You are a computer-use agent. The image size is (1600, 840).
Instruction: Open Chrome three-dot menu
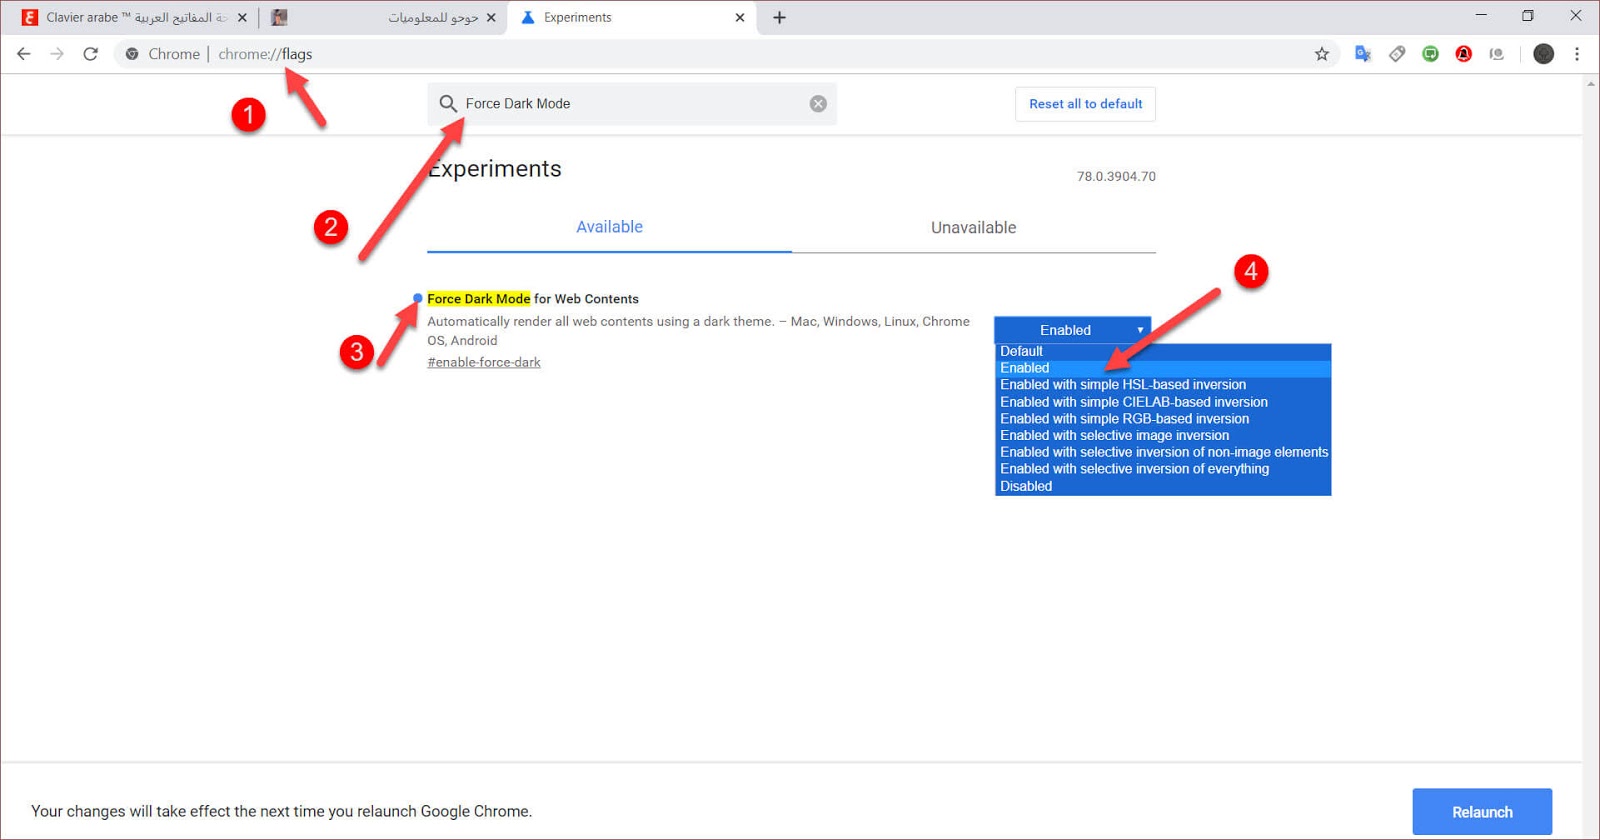(x=1577, y=54)
